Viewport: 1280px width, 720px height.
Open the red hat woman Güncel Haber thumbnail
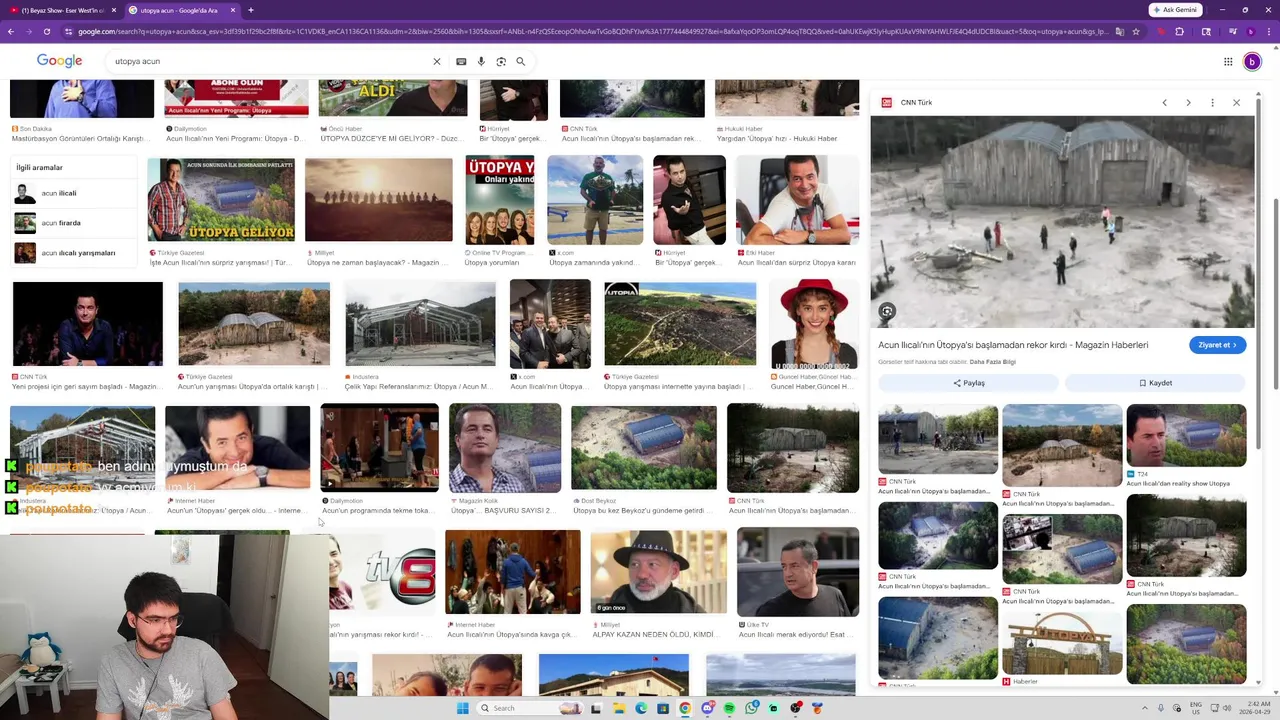[x=814, y=324]
